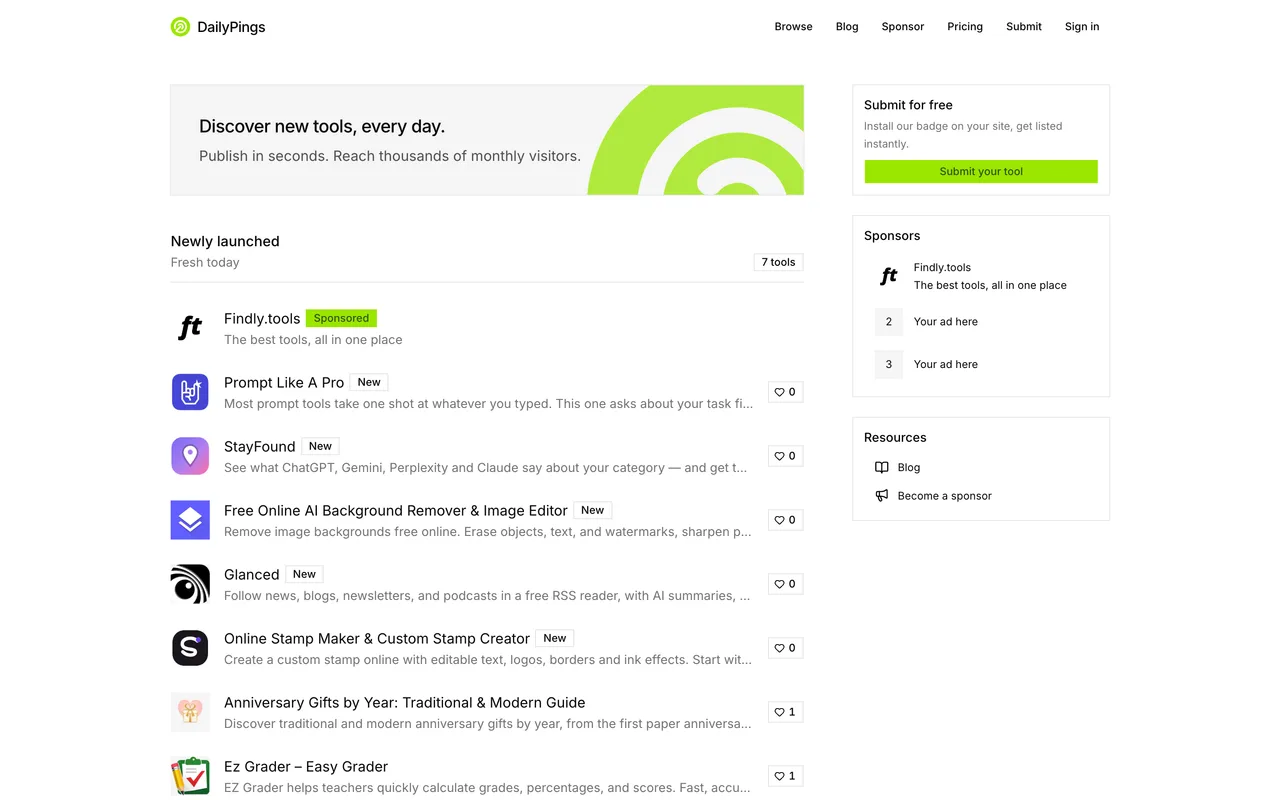The image size is (1280, 800).
Task: Upvote StayFound with the heart button
Action: (785, 456)
